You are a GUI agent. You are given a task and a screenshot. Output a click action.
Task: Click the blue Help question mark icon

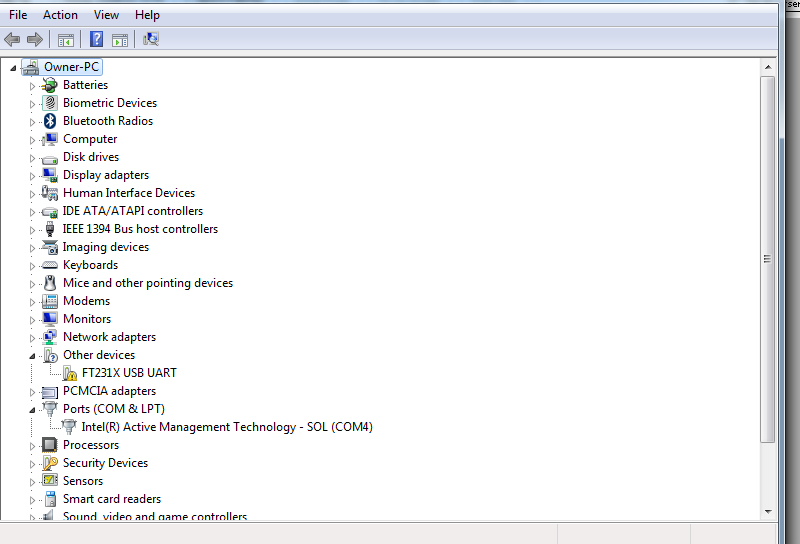(x=97, y=40)
